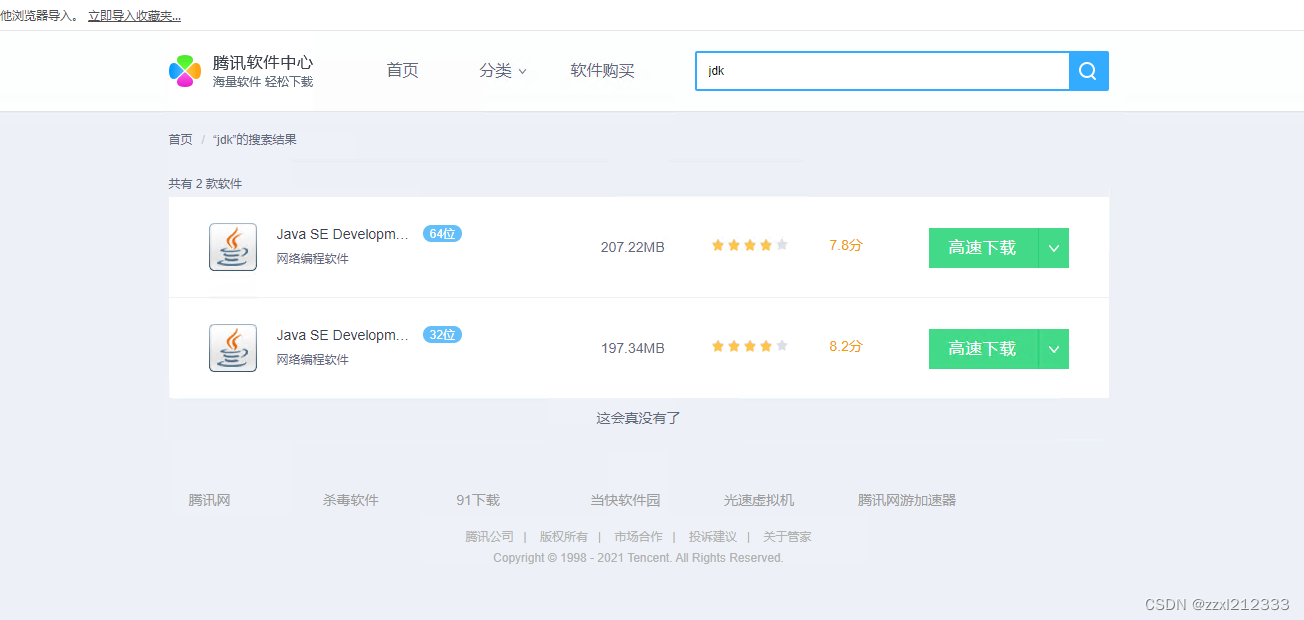Click the Tencent Software Center logo icon

[x=185, y=71]
